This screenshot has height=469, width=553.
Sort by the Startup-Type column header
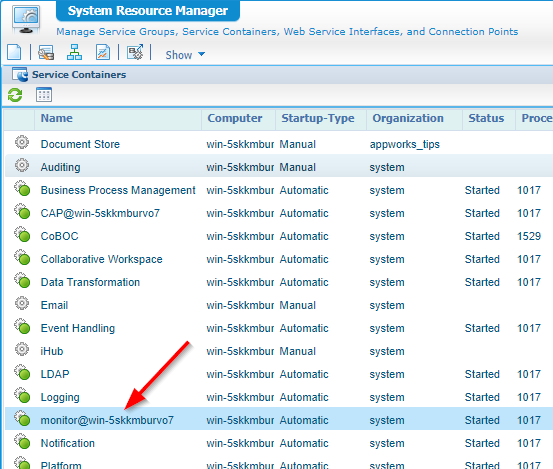tap(318, 118)
